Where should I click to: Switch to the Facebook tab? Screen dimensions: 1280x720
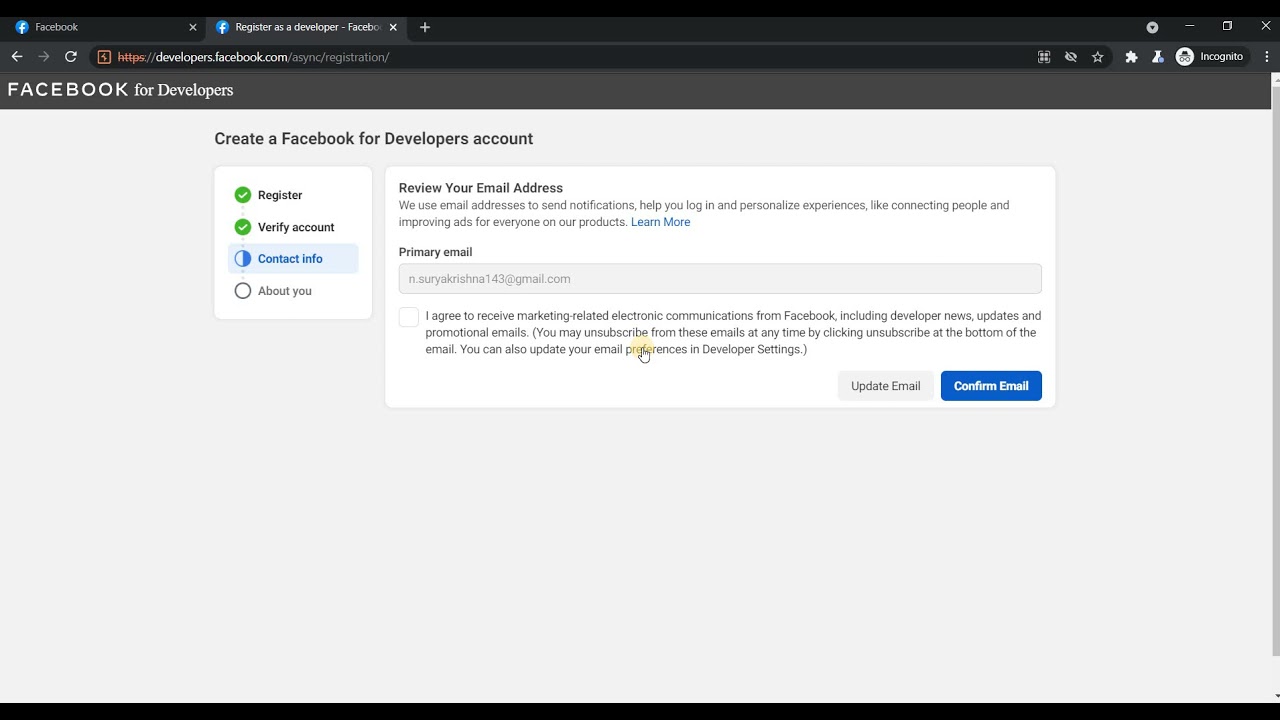(x=105, y=27)
